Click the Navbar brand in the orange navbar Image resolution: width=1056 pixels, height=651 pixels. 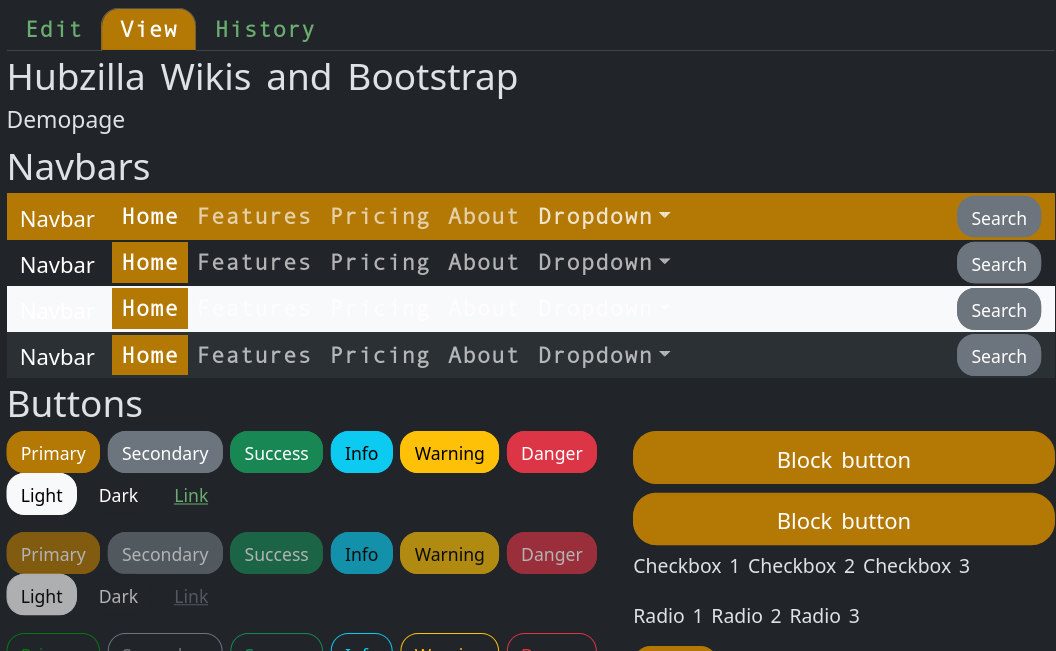(x=58, y=219)
